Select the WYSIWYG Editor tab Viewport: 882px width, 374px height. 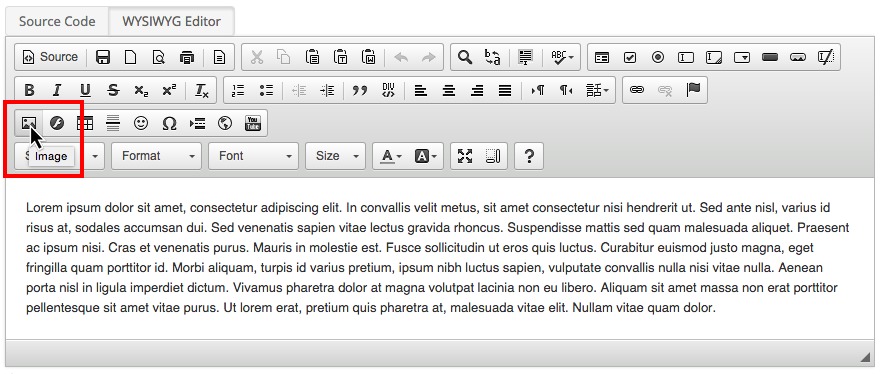tap(171, 22)
